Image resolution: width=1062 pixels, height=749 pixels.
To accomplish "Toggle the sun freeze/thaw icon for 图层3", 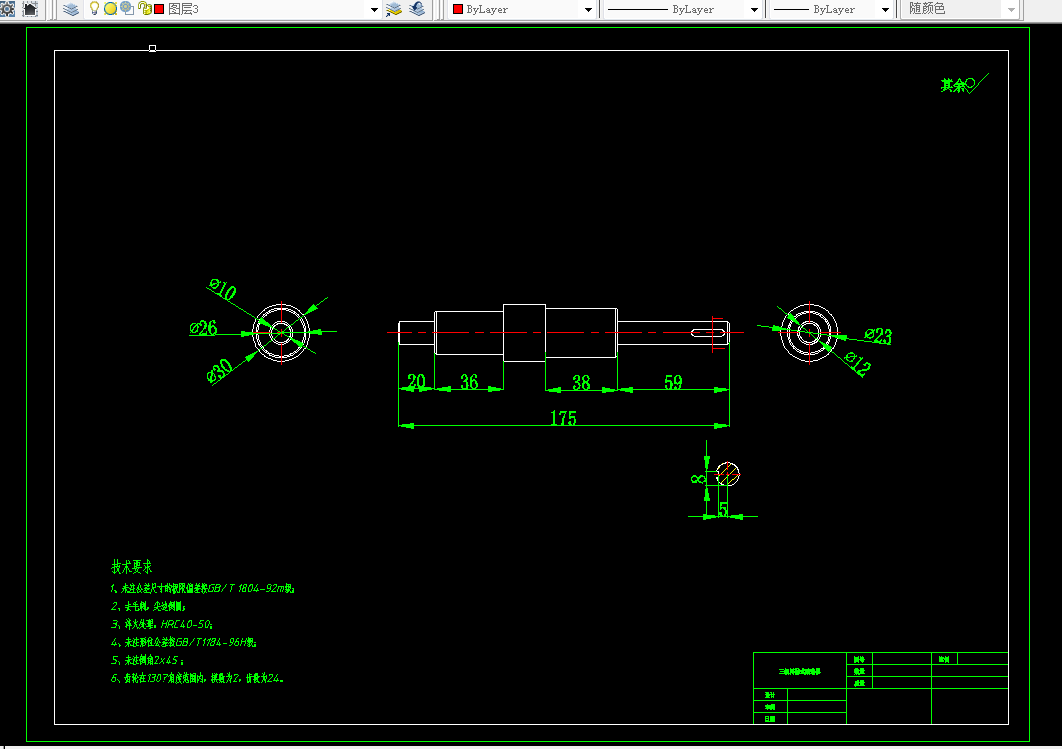I will click(110, 9).
